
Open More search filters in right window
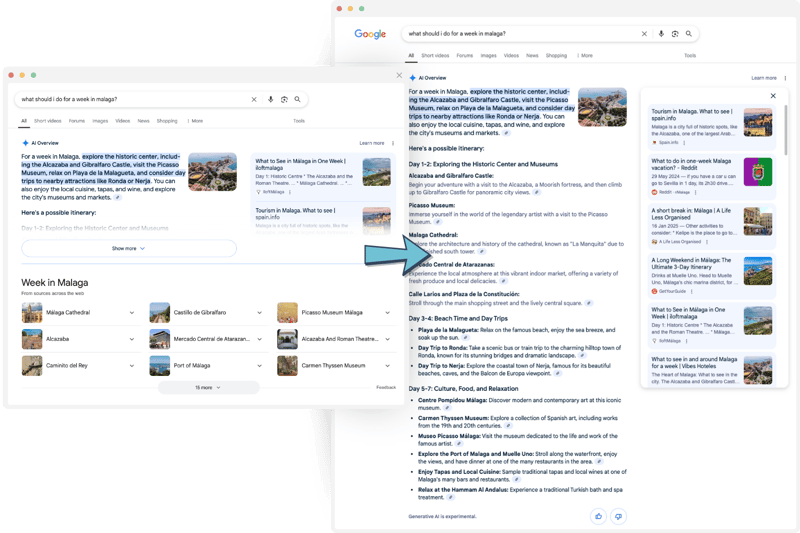point(585,56)
